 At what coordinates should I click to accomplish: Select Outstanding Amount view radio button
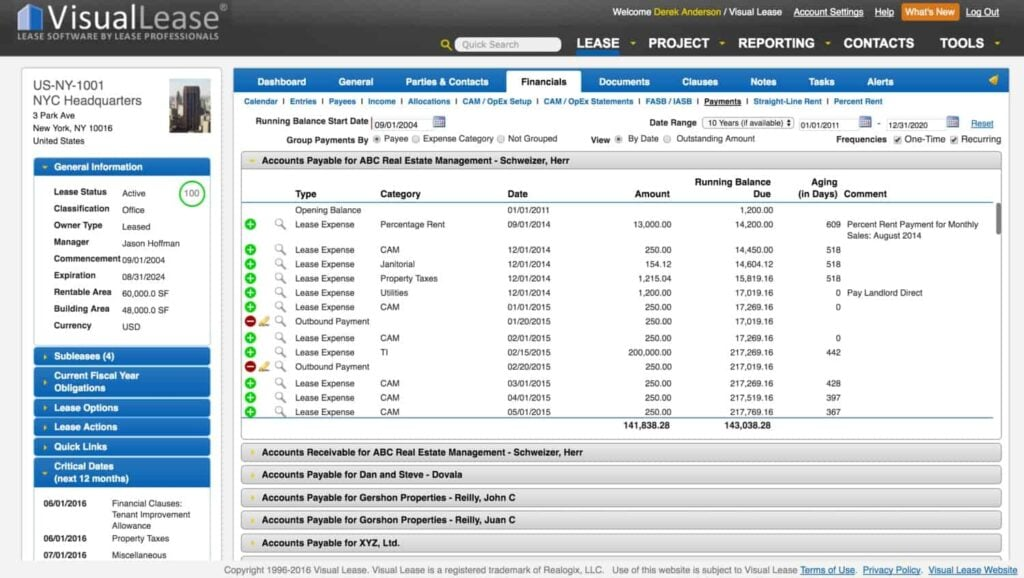667,139
